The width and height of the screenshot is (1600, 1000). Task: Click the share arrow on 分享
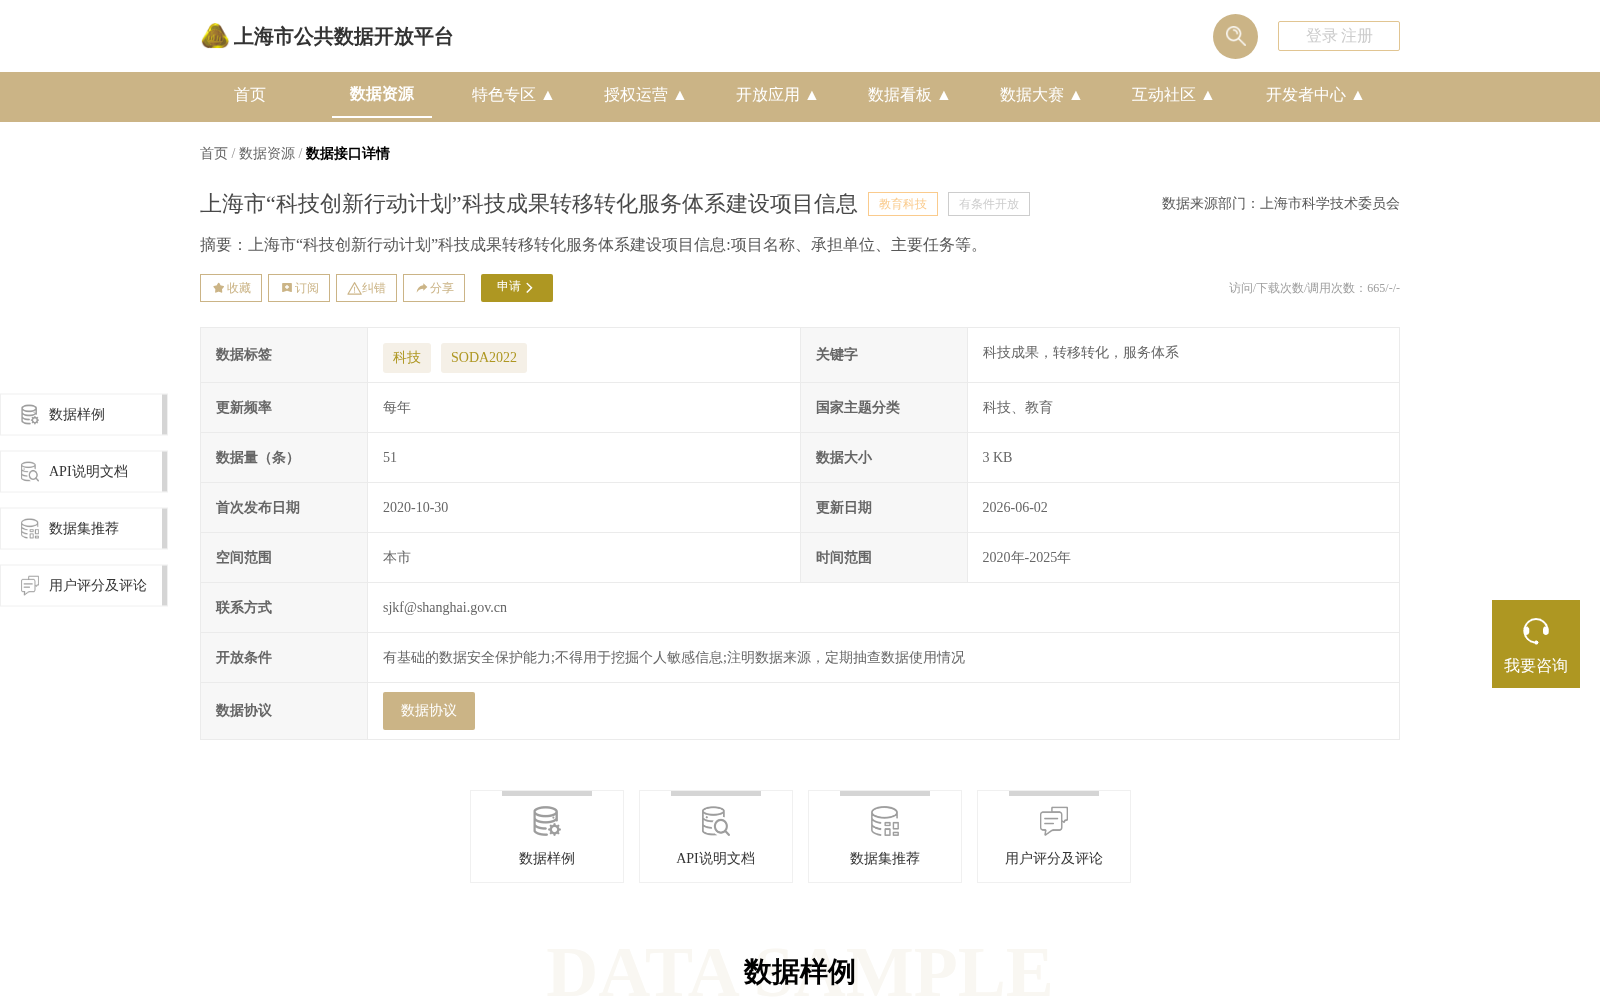[422, 288]
